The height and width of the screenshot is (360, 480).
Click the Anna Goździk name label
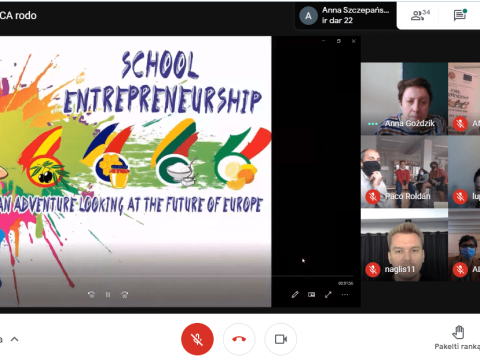410,124
